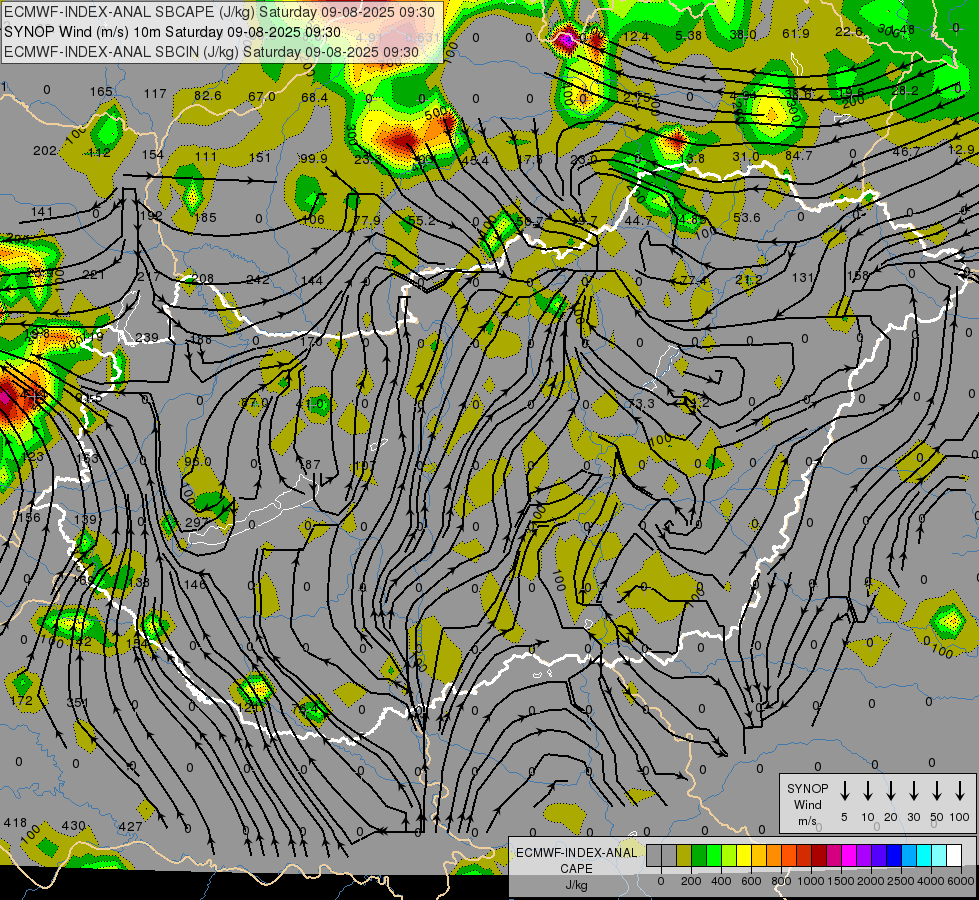Click the map value 82.6
This screenshot has height=900, width=979.
point(207,95)
